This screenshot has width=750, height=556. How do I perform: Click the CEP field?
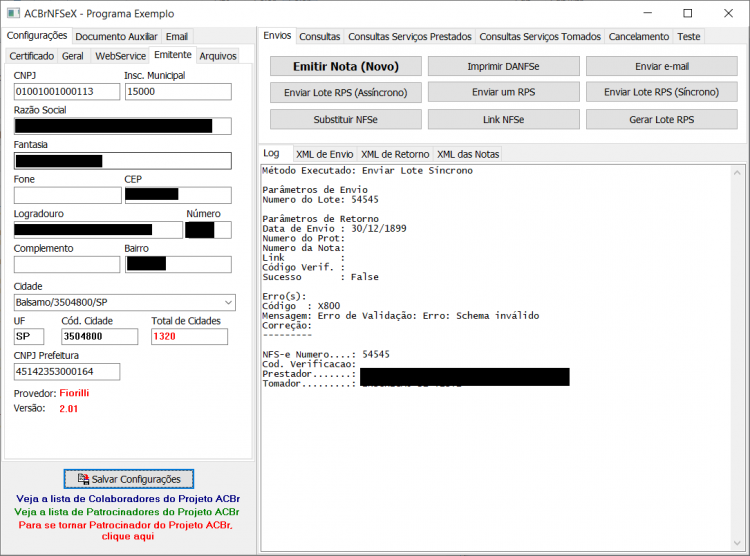pos(178,195)
